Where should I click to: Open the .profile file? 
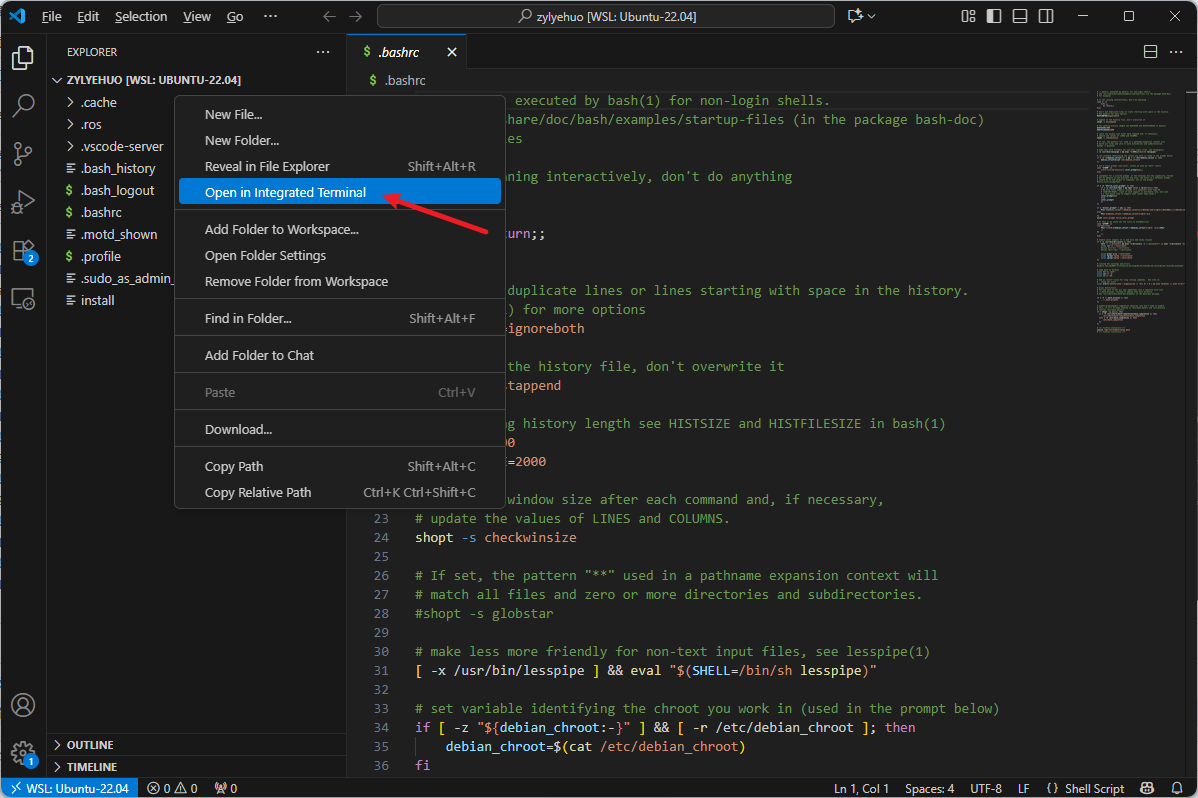(101, 256)
